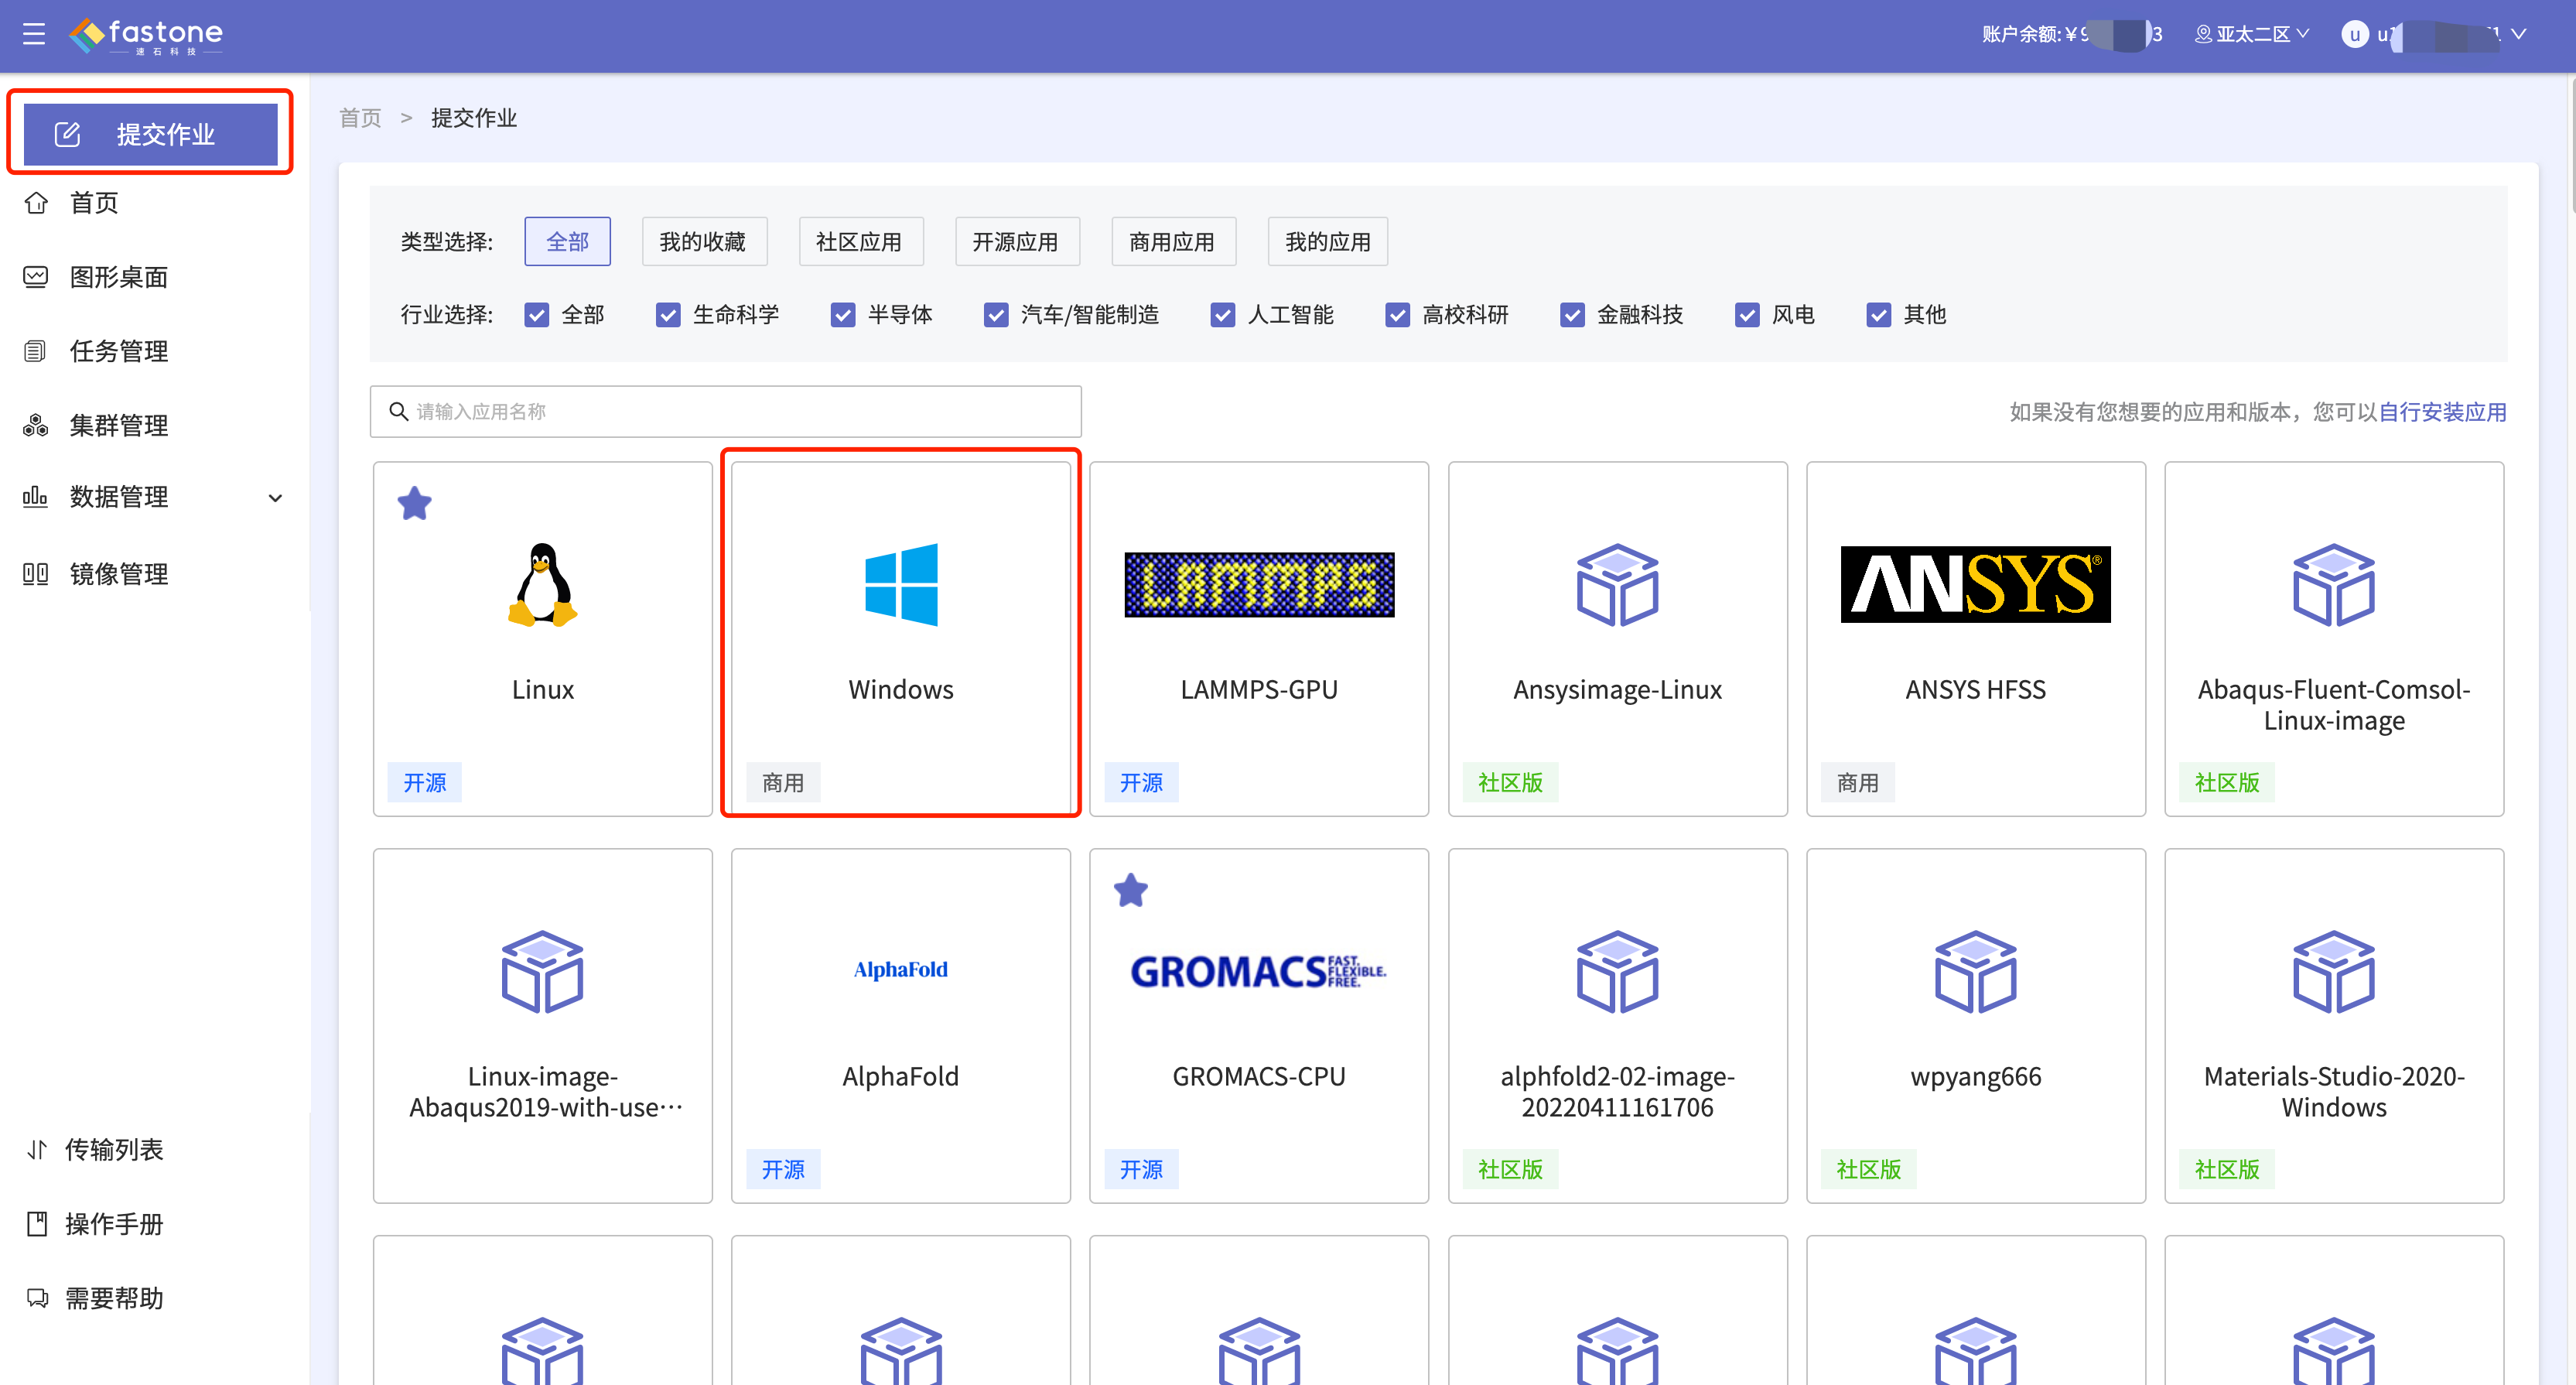
Task: Select the 社区应用 type filter
Action: tap(860, 242)
